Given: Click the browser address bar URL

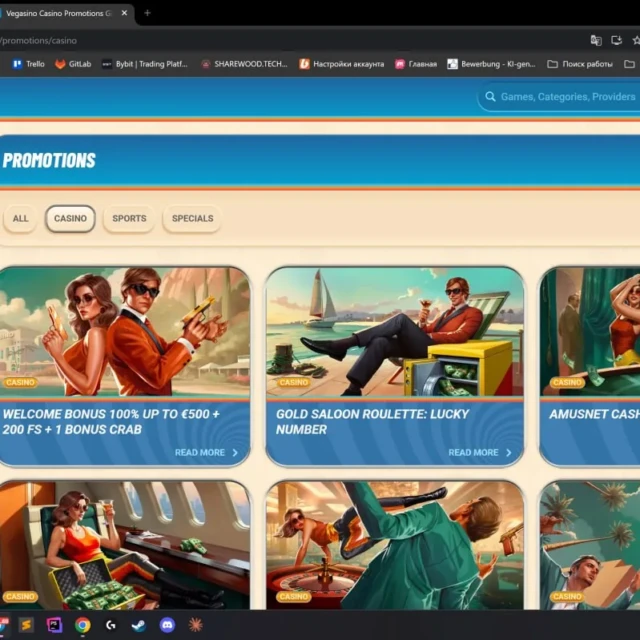Looking at the screenshot, I should (39, 40).
